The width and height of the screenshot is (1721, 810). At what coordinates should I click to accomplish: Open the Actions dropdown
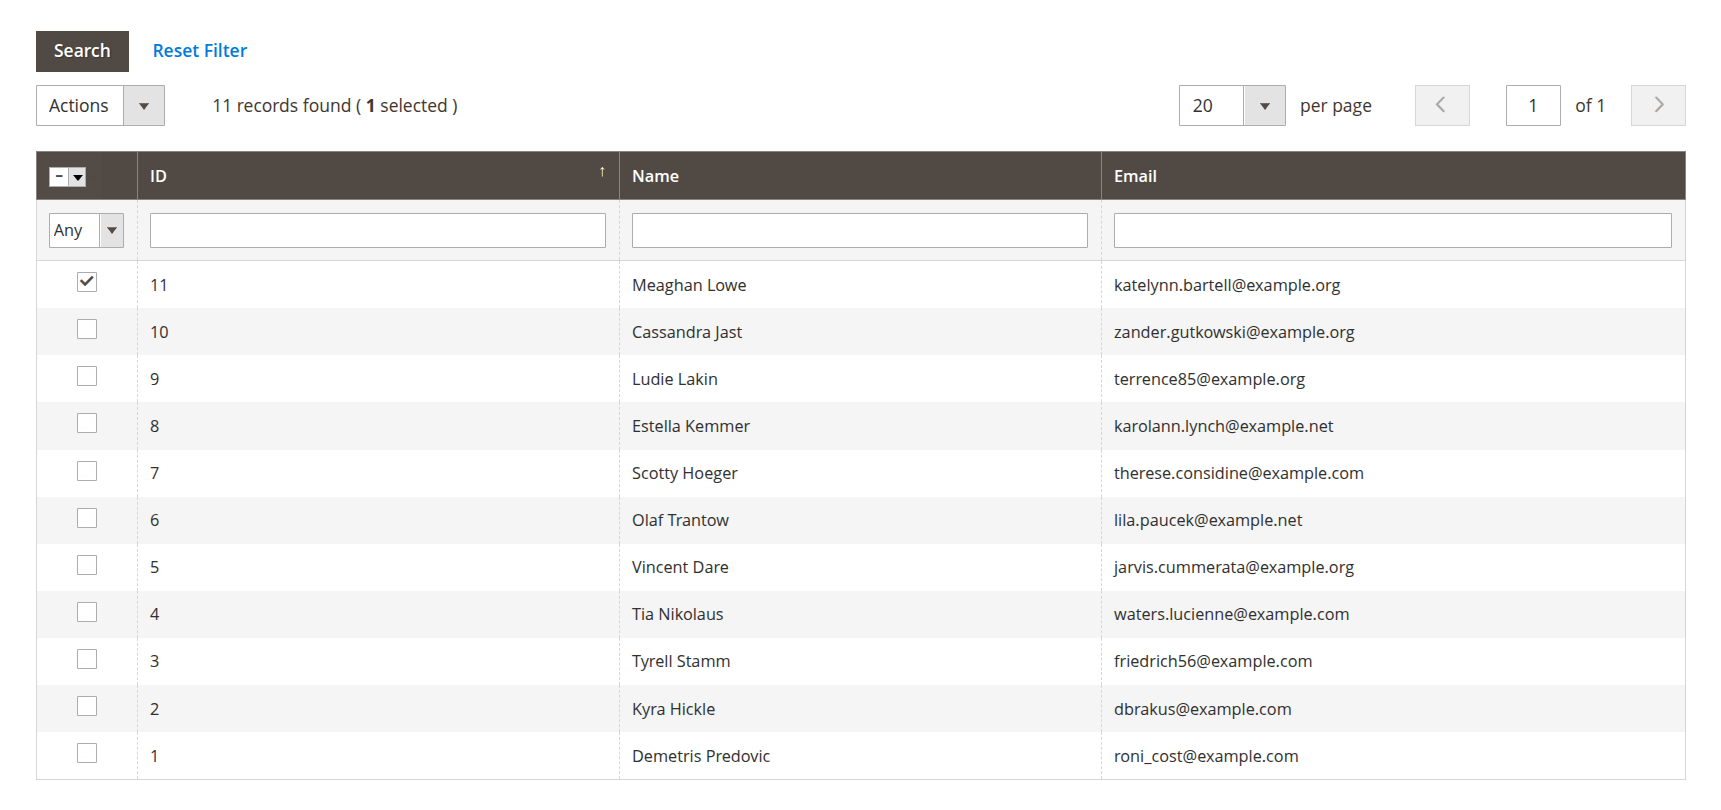tap(100, 106)
